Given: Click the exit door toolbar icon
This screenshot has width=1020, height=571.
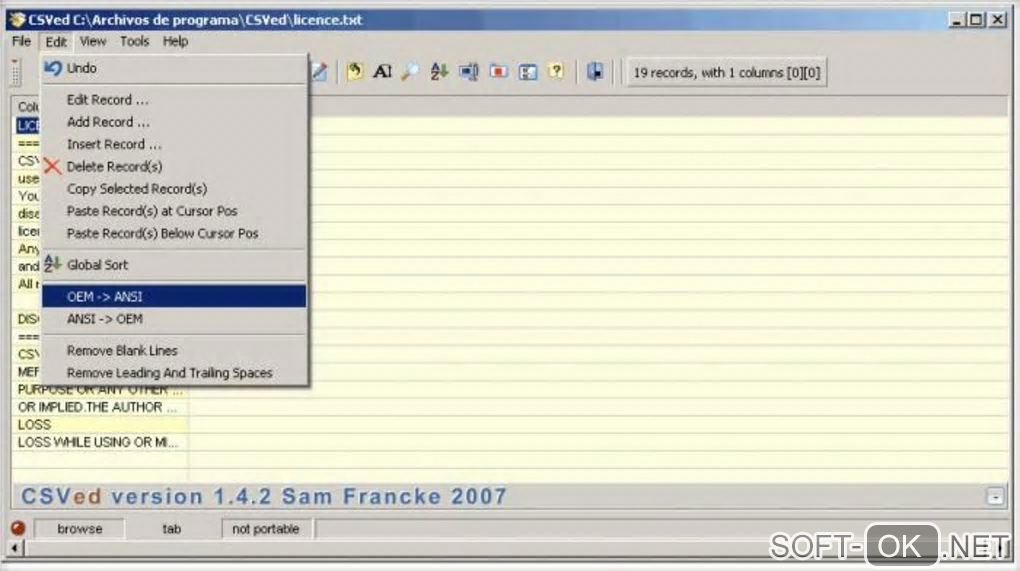Looking at the screenshot, I should click(595, 72).
